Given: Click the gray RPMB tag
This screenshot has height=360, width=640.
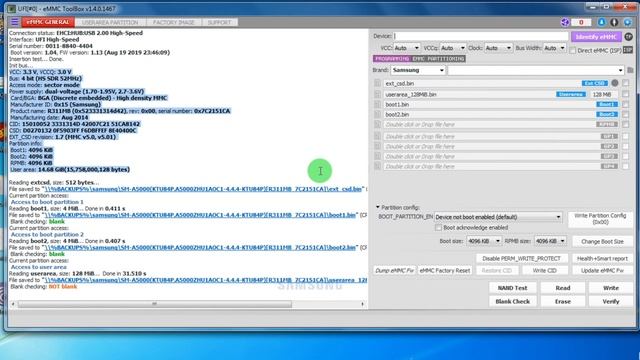Looking at the screenshot, I should (607, 124).
